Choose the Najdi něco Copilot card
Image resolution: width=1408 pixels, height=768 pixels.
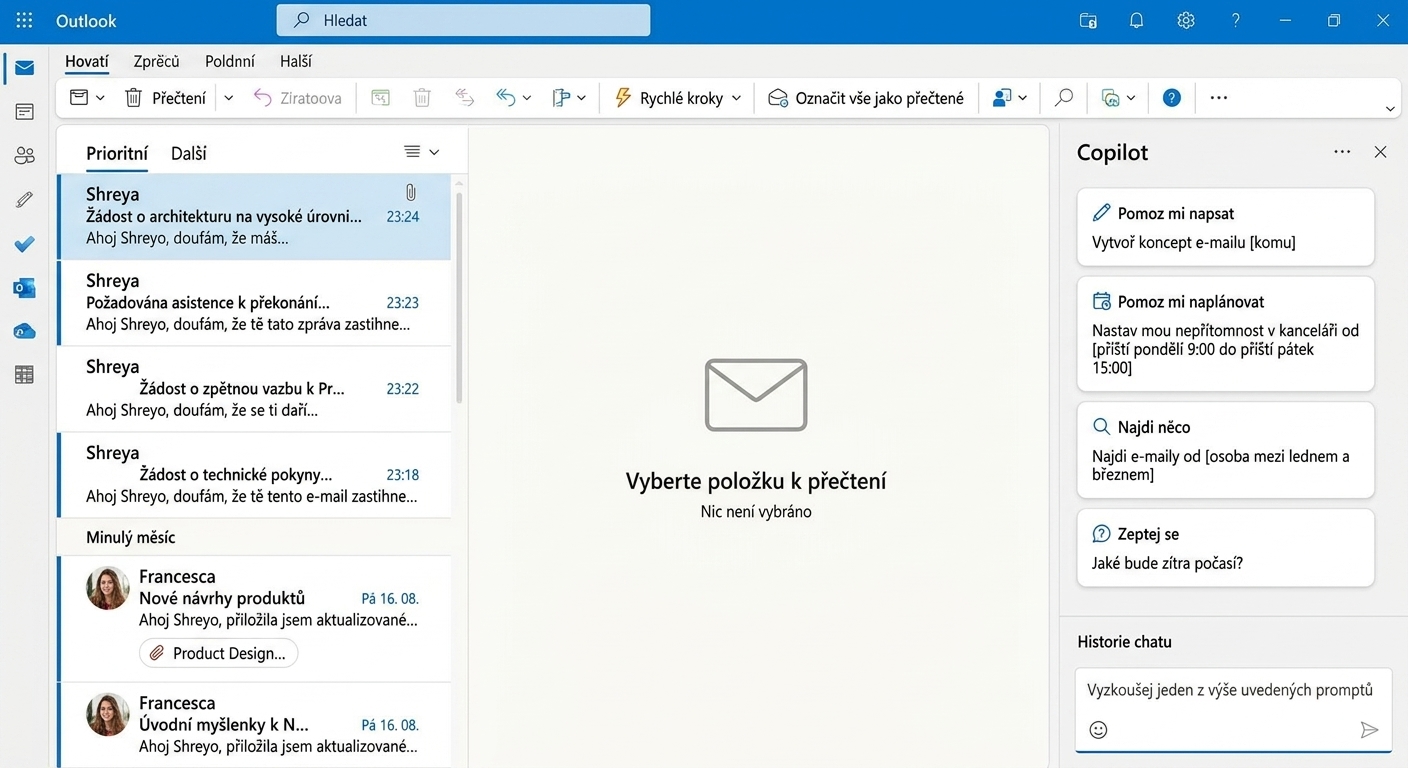1226,450
